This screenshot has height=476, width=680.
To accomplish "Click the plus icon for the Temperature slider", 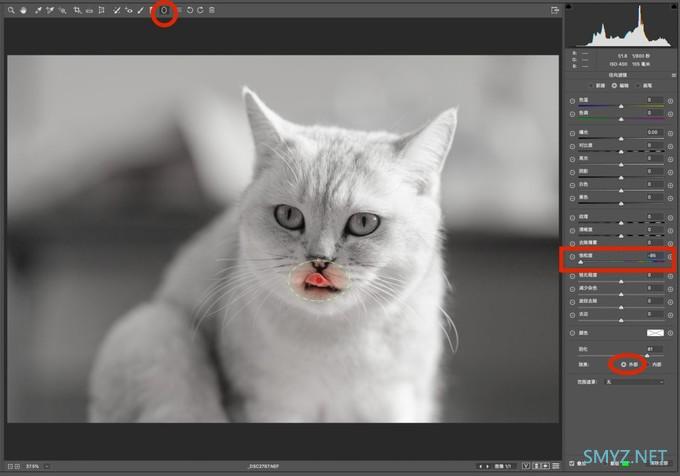I will point(670,101).
